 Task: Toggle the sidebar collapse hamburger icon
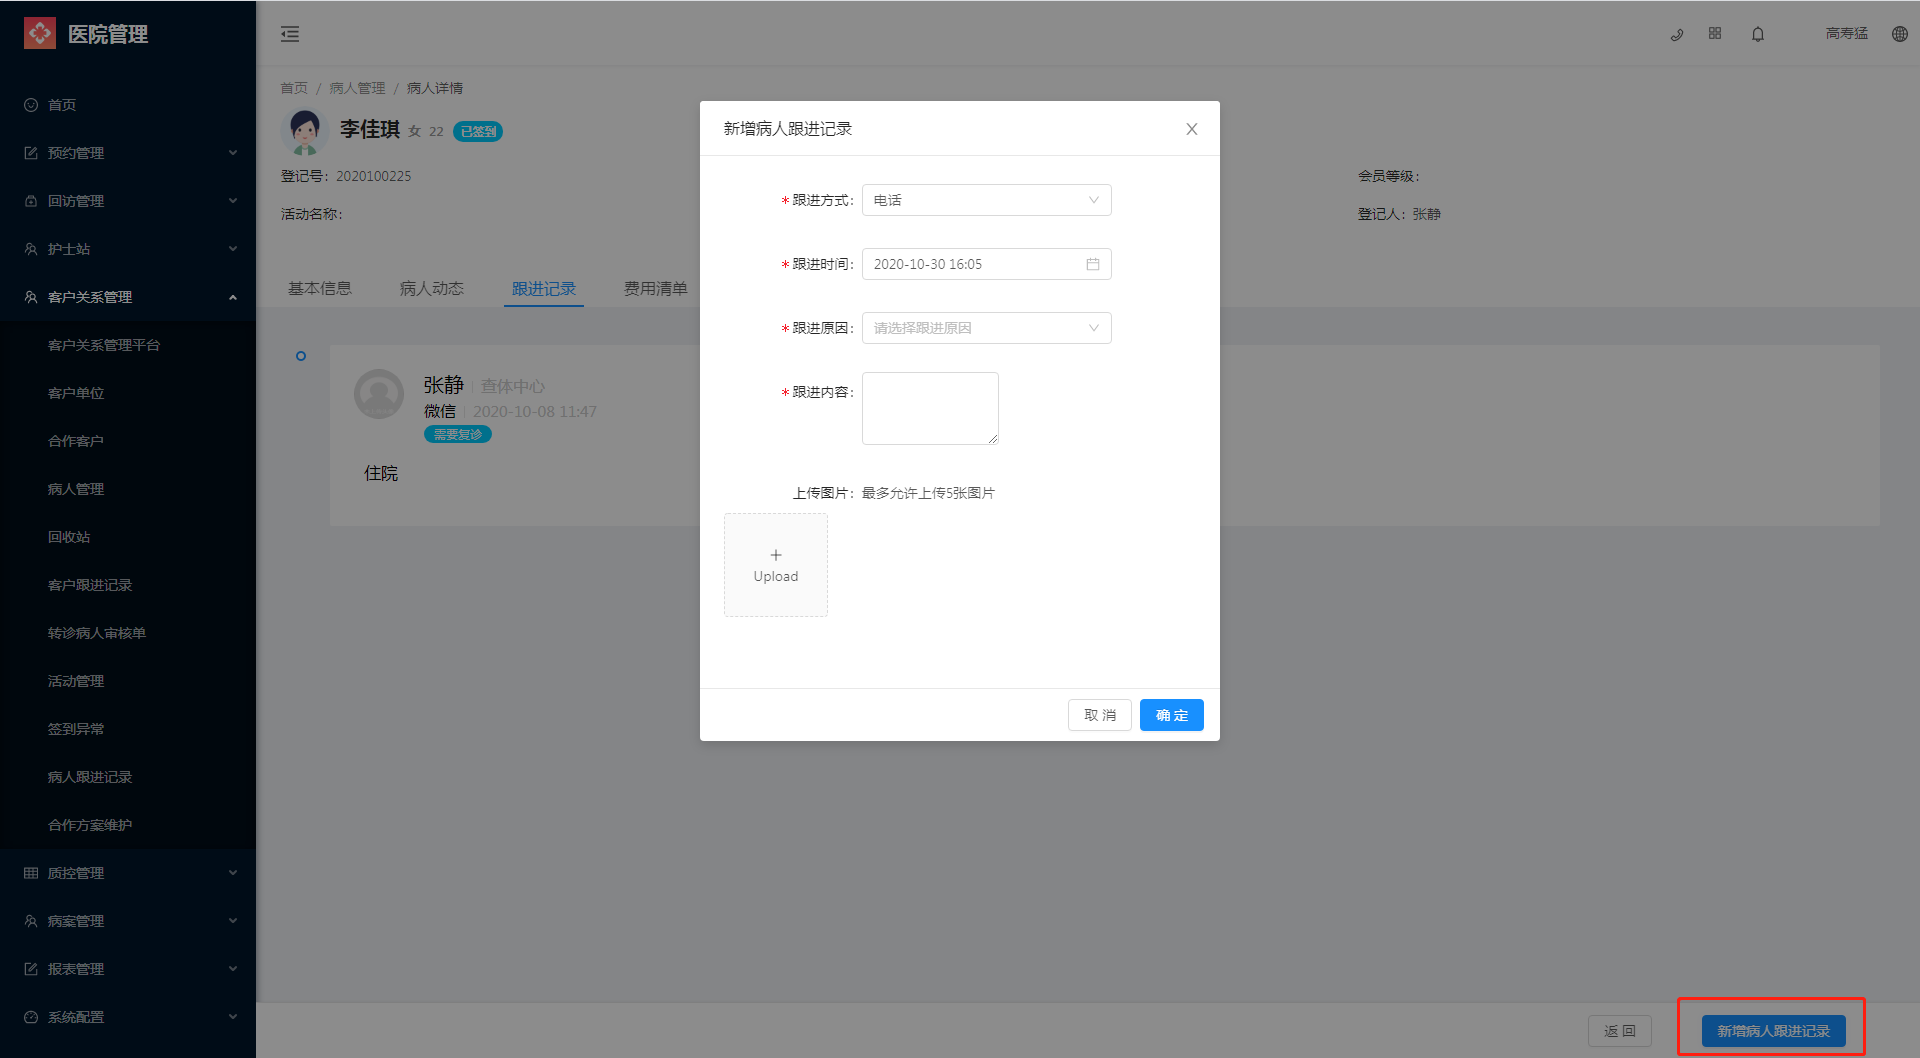pos(290,34)
